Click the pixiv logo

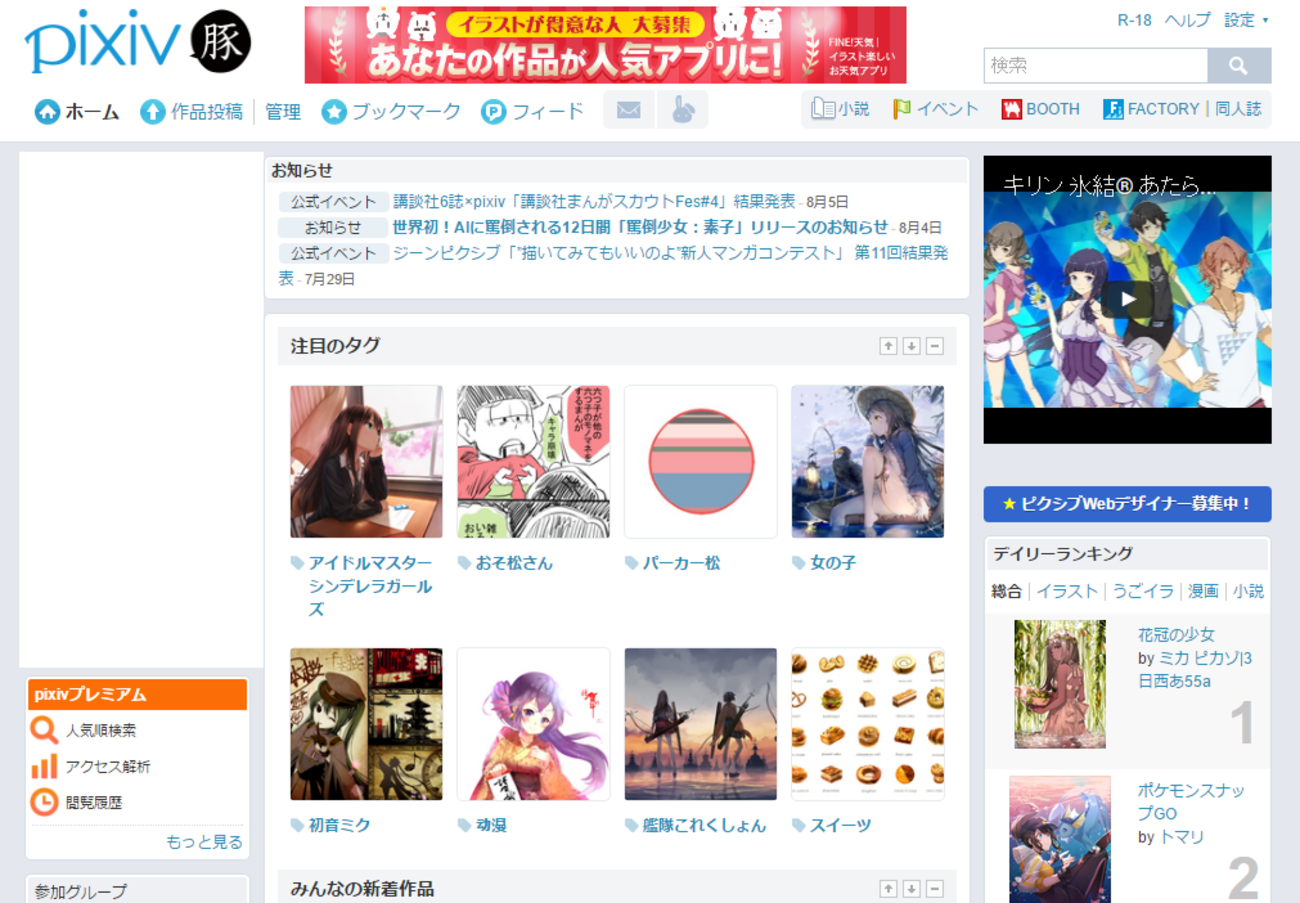pos(102,43)
